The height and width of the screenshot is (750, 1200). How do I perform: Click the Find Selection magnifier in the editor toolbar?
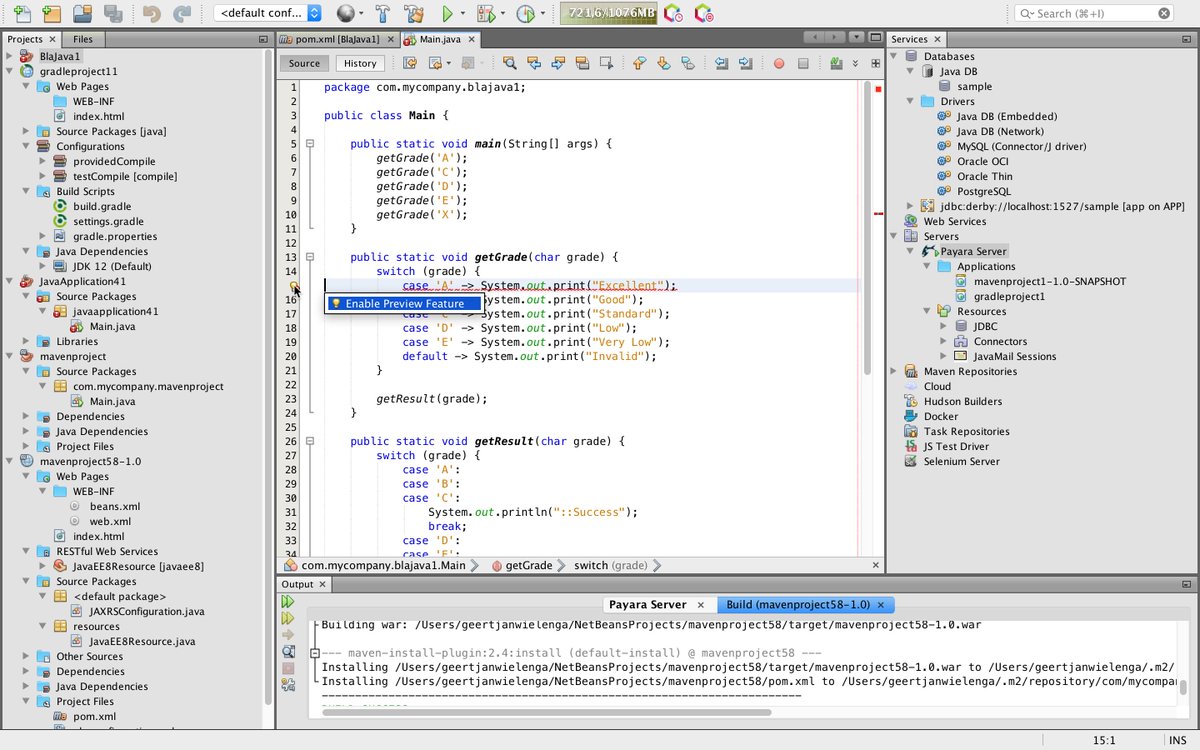[509, 63]
